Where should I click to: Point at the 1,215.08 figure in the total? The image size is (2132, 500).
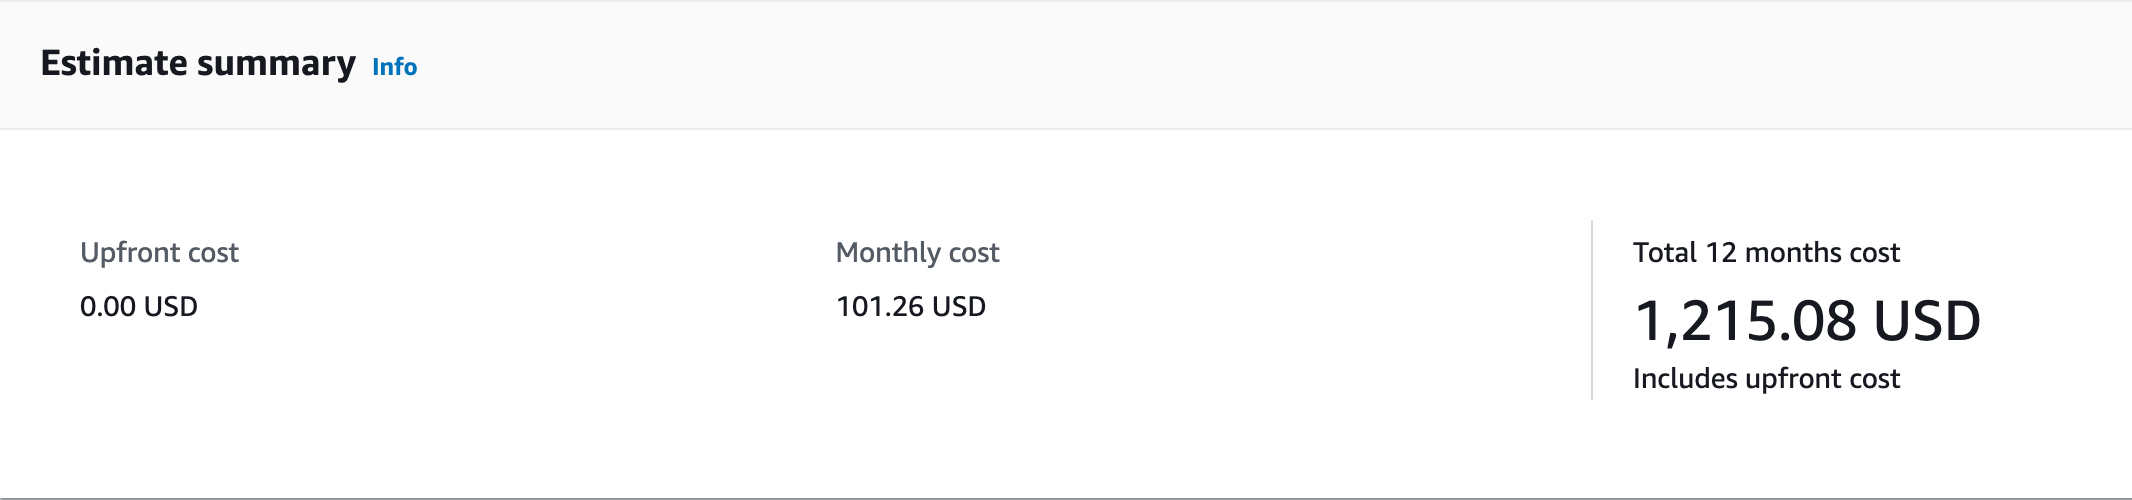1745,321
